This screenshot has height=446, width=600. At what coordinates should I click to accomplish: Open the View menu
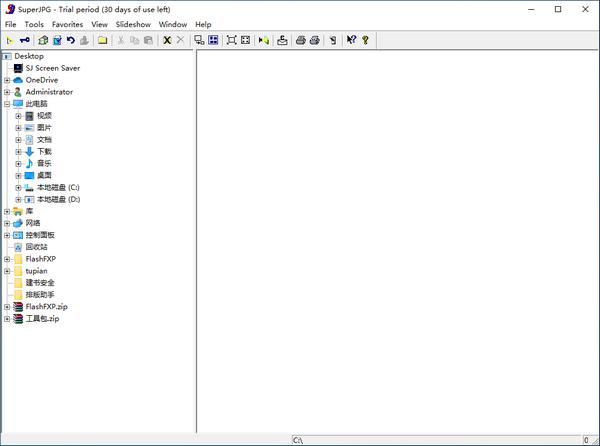pos(99,24)
